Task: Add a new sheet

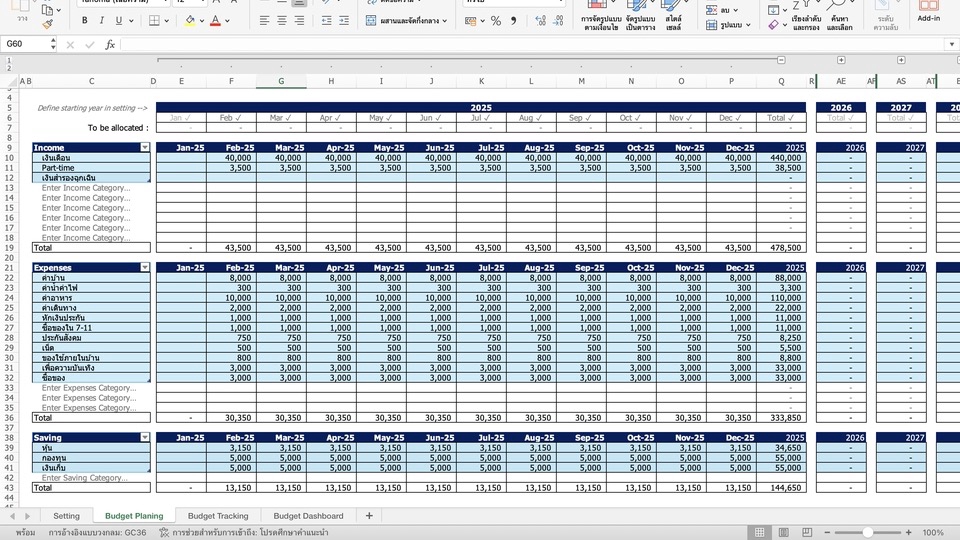Action: point(369,516)
